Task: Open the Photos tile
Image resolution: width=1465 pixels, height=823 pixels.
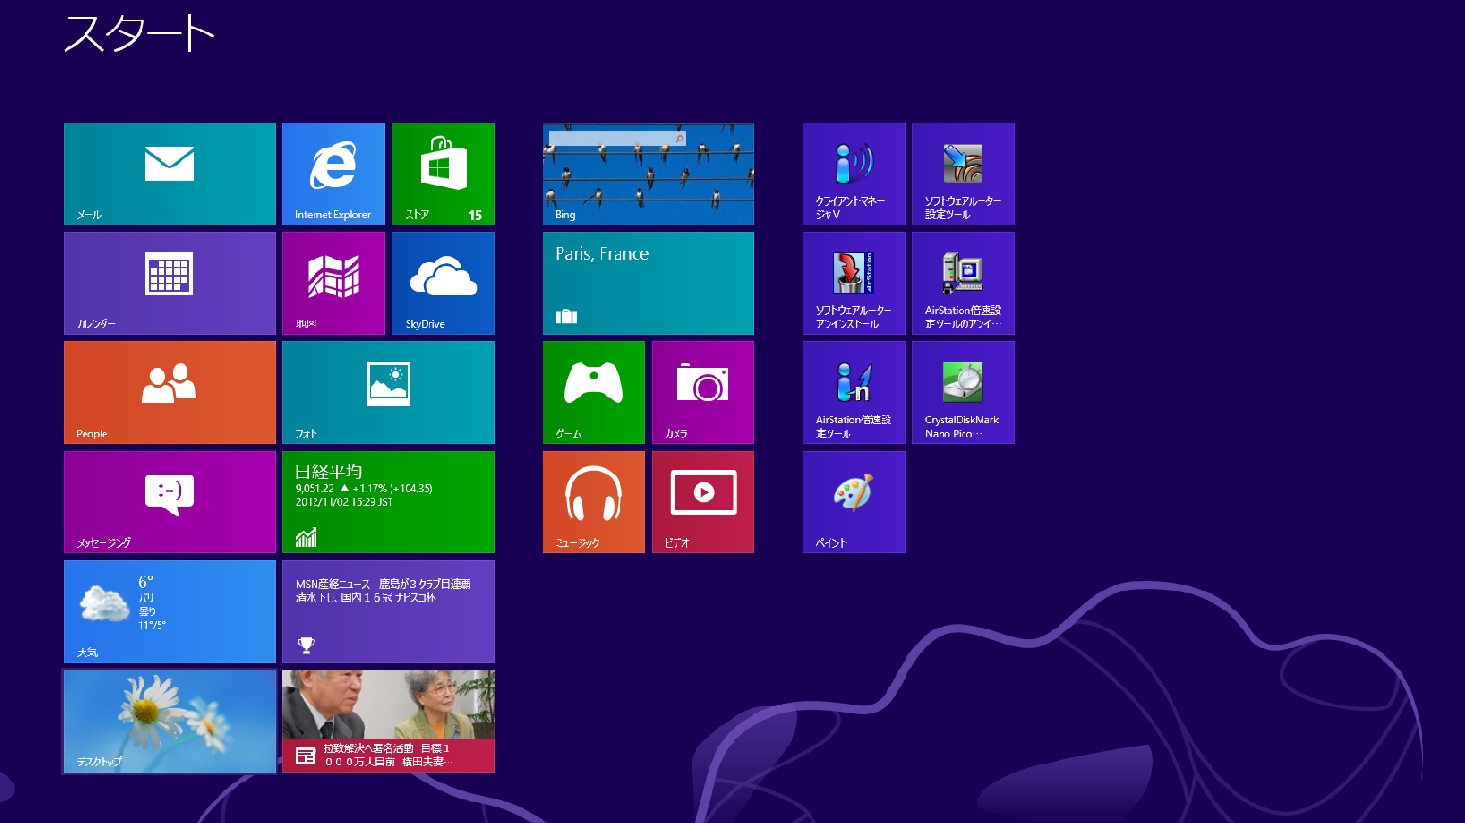Action: pos(388,392)
